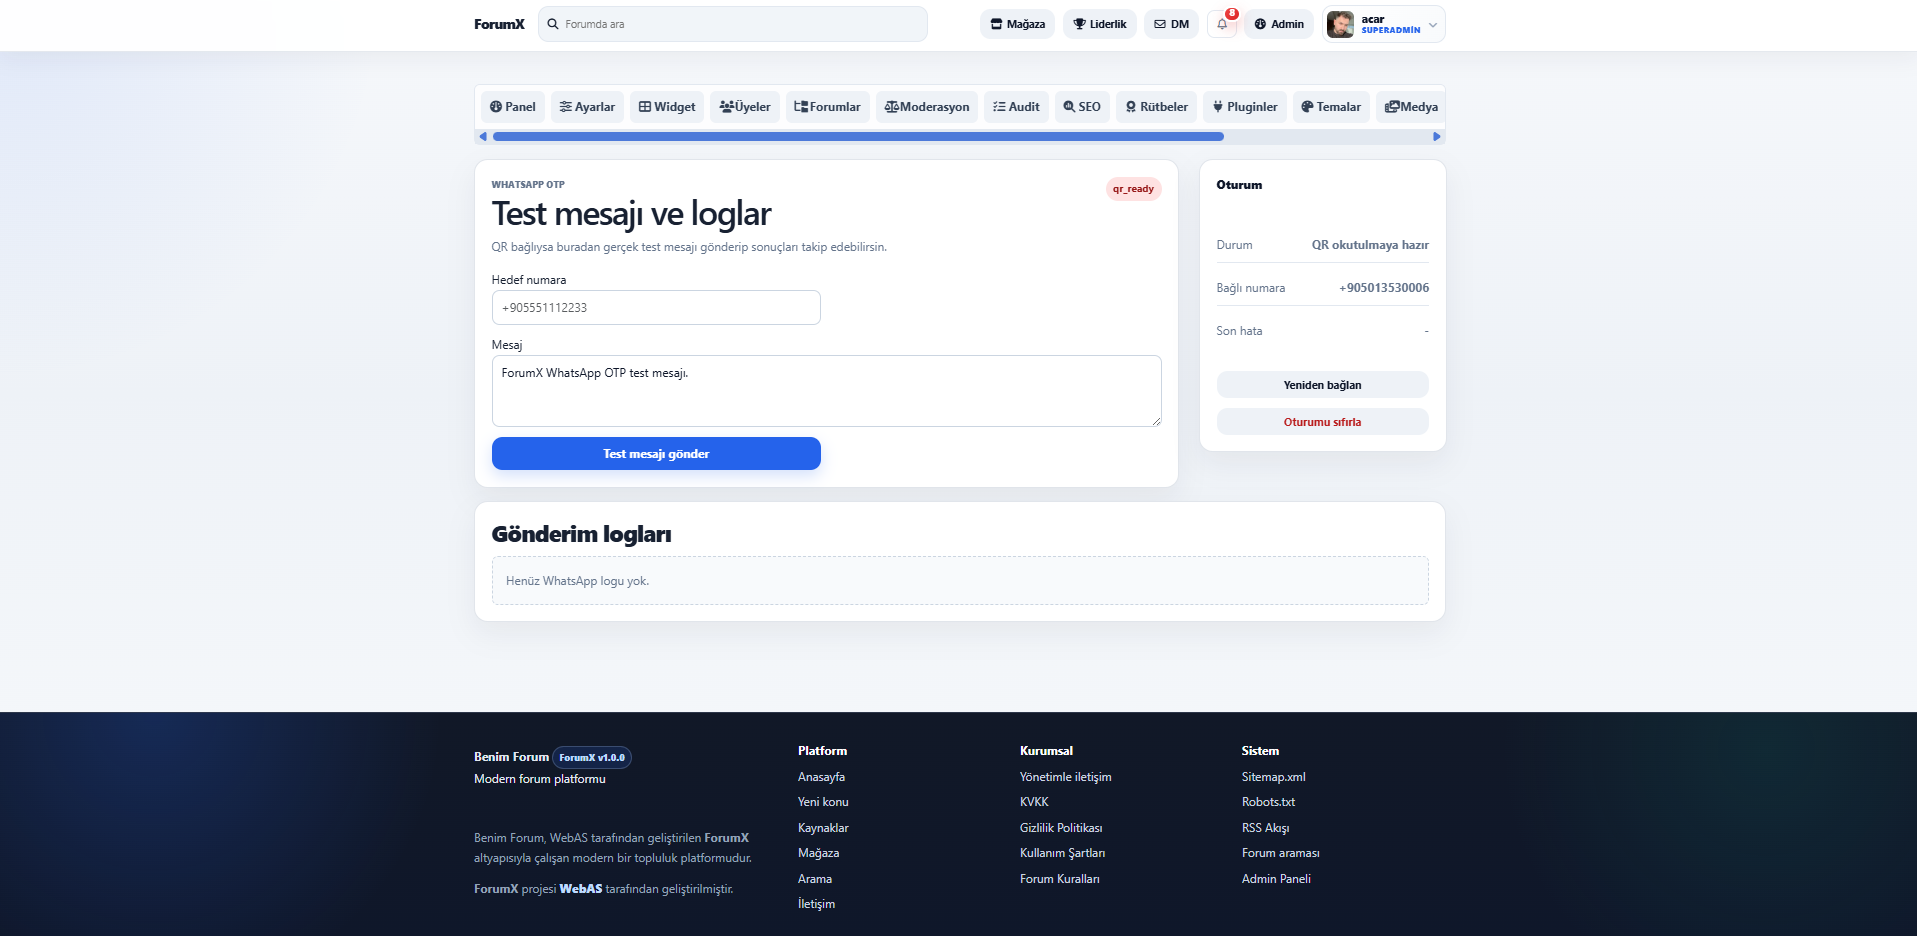
Task: Click the Yeniden bağlan button
Action: pos(1322,385)
